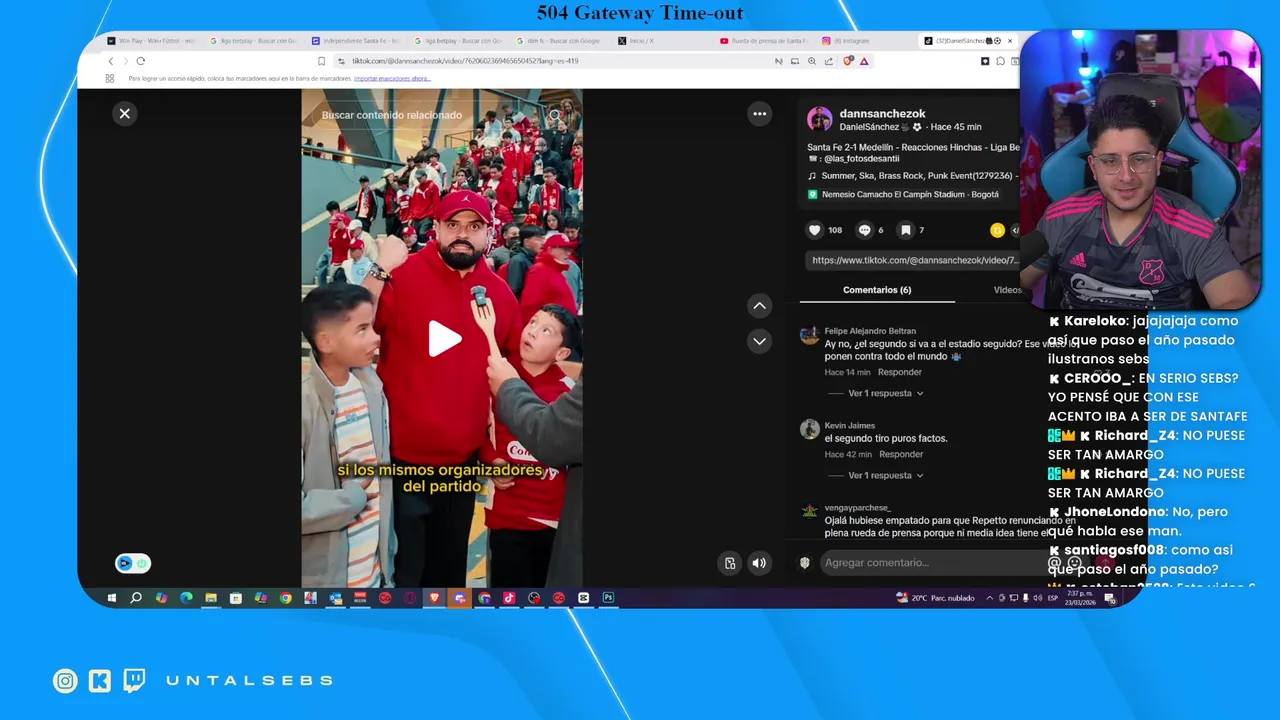Screen dimensions: 1280x720
Task: Click the tiktok.com address bar URL
Action: tap(465, 61)
